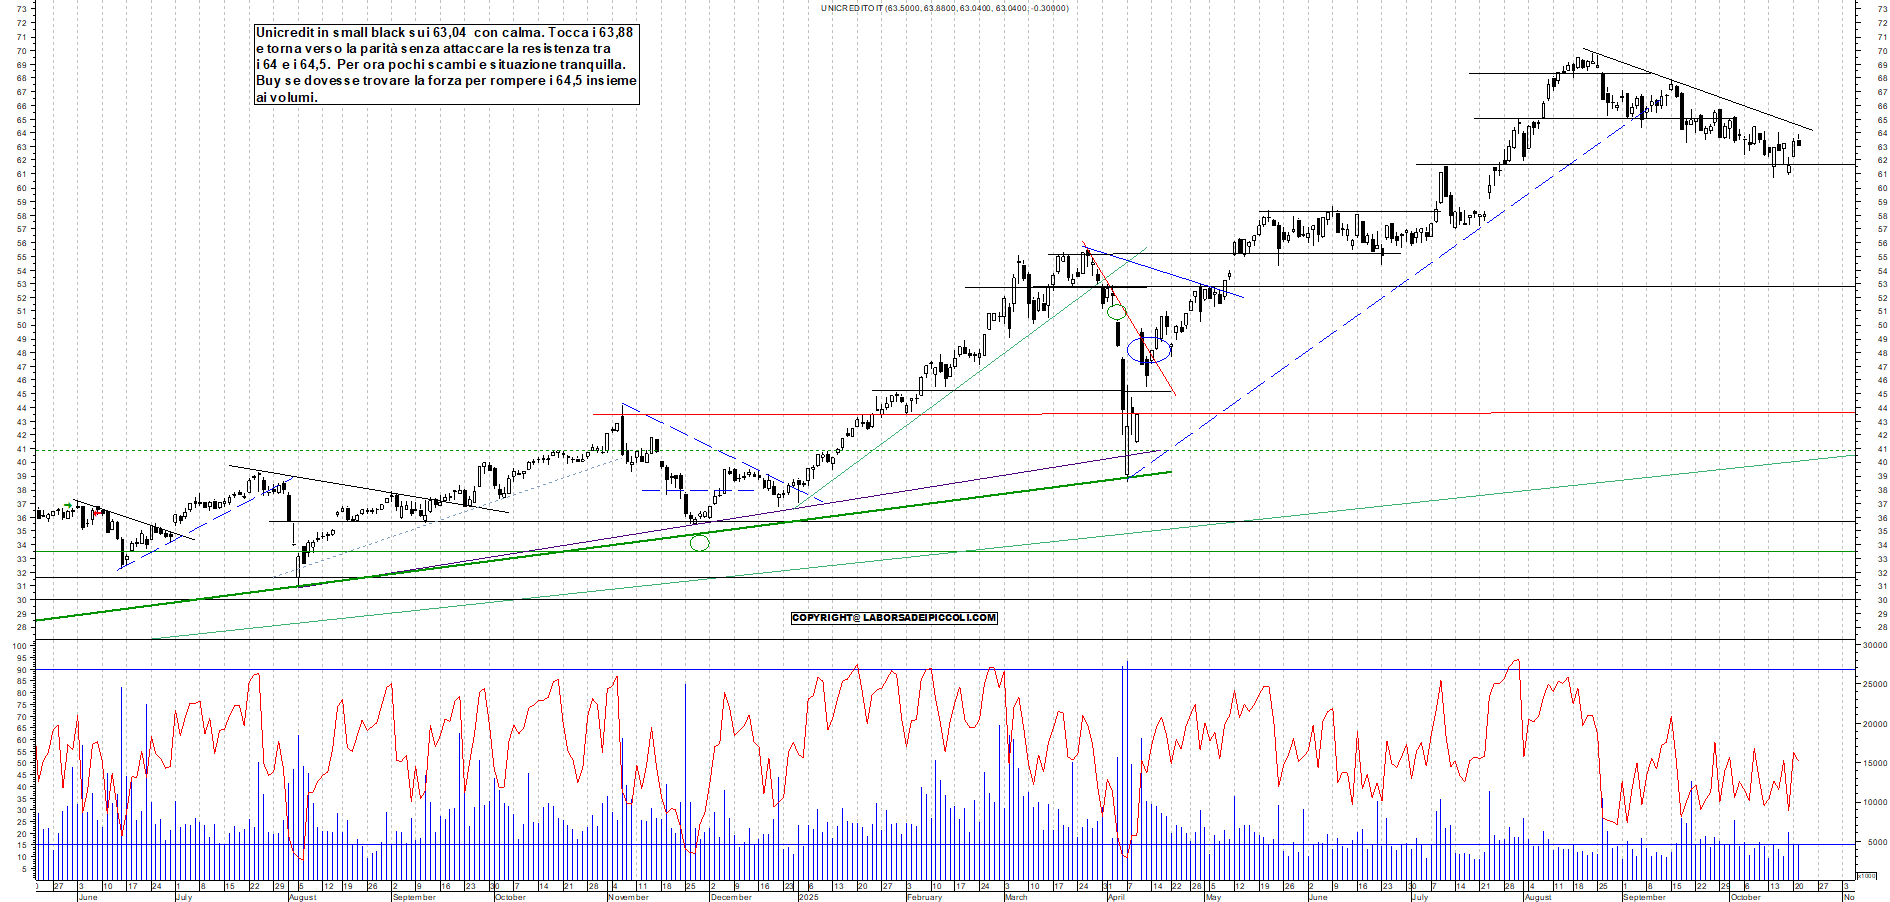Select the blue ellipse annotation in April

pyautogui.click(x=1148, y=350)
